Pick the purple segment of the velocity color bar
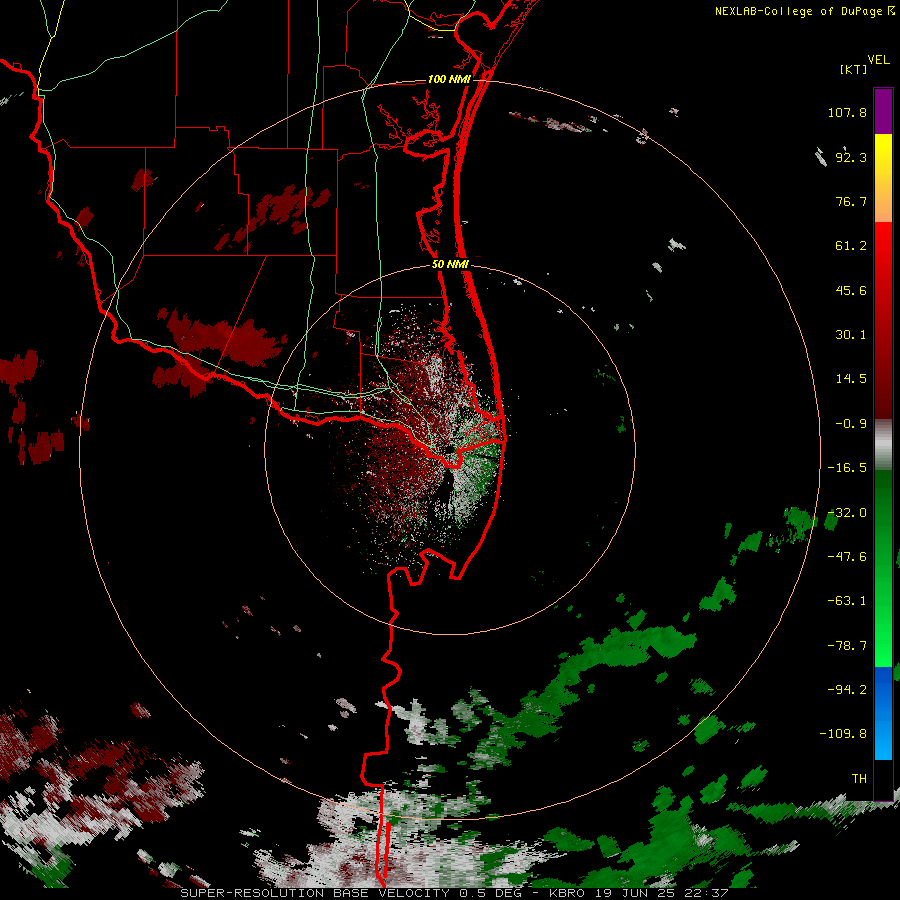This screenshot has width=900, height=900. pyautogui.click(x=883, y=112)
